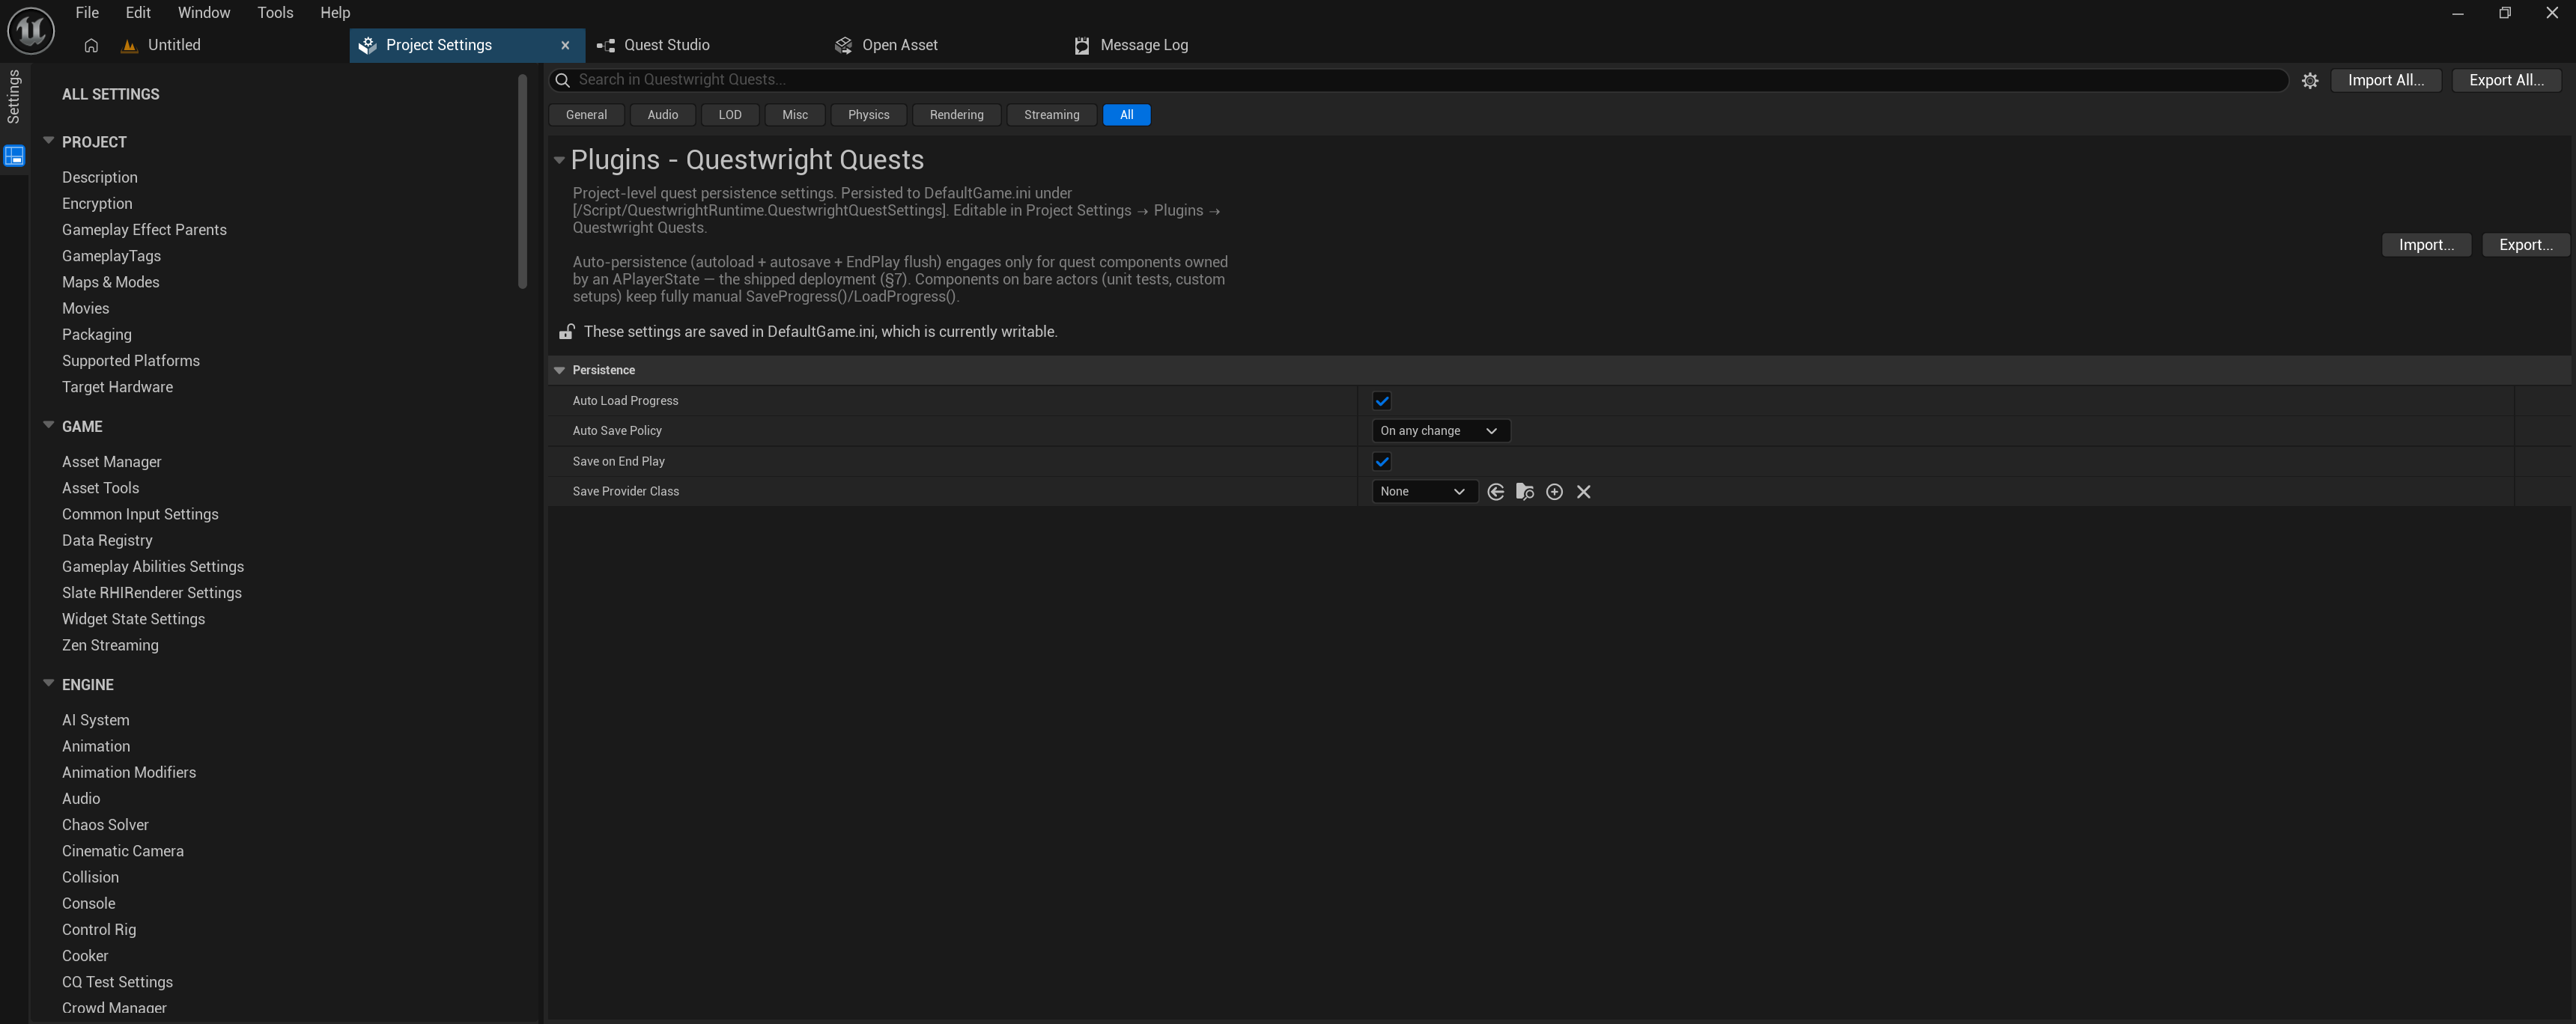The width and height of the screenshot is (2576, 1024).
Task: Open the Help menu
Action: tap(335, 13)
